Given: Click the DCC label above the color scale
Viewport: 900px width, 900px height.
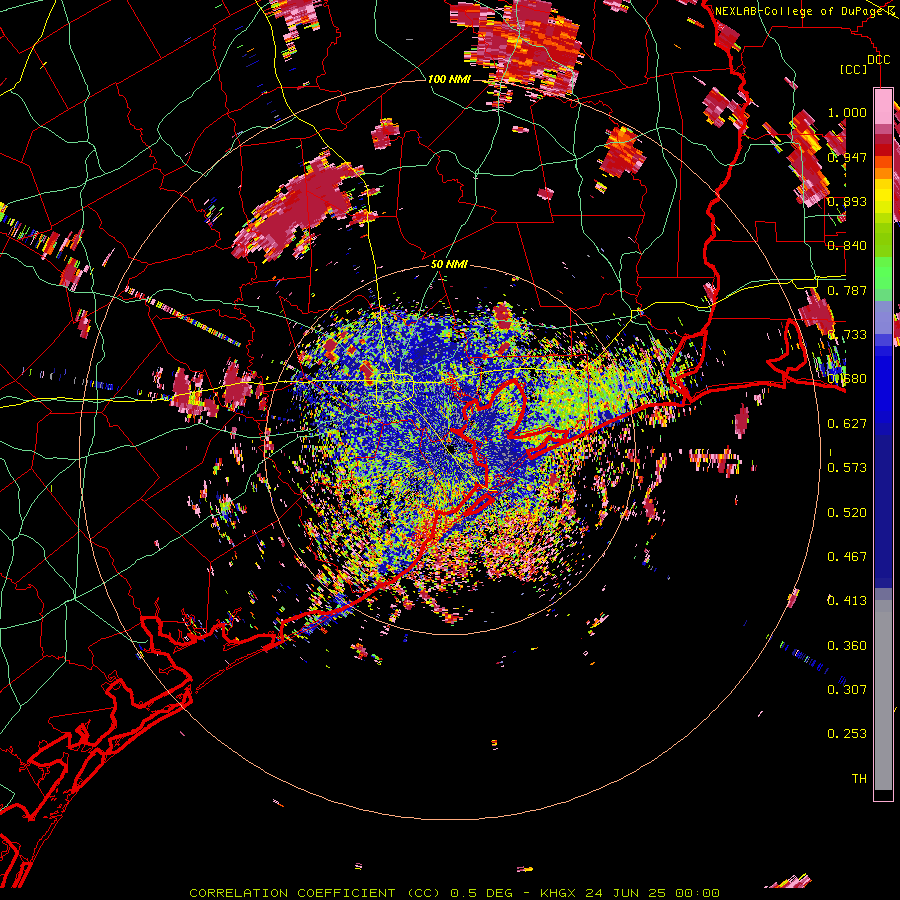Looking at the screenshot, I should click(x=878, y=59).
